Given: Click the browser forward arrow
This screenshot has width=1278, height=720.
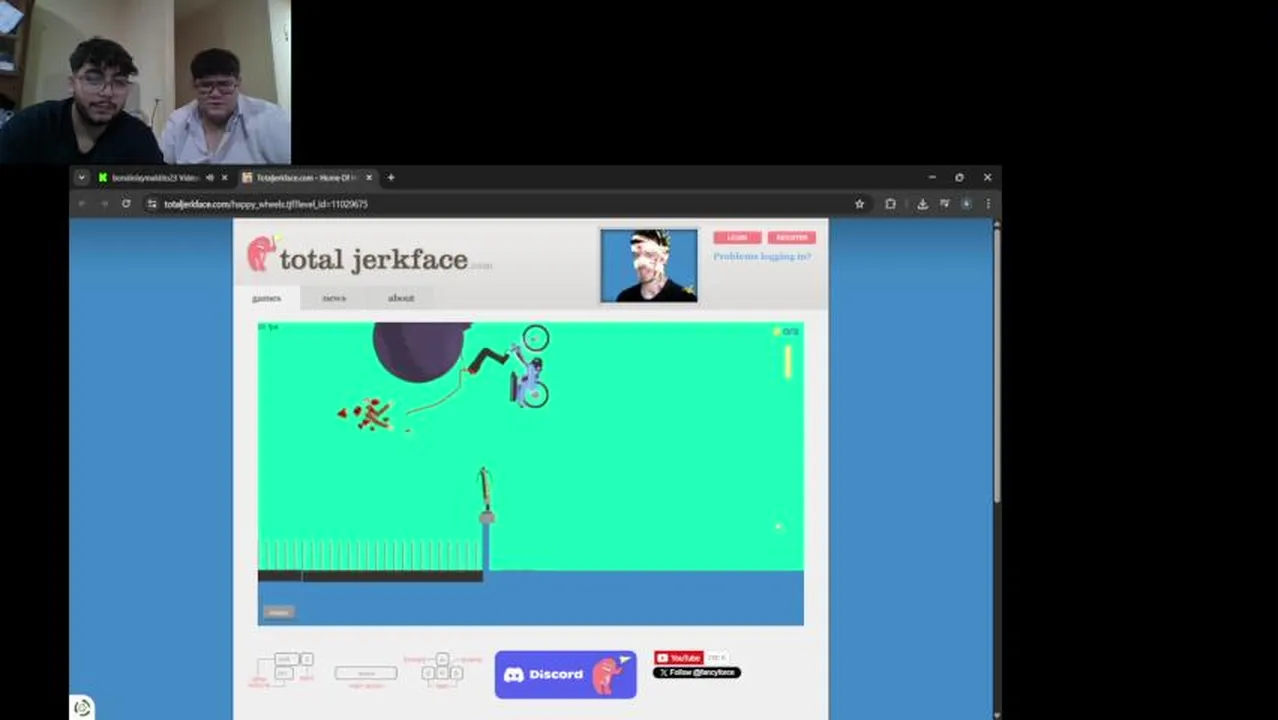Looking at the screenshot, I should pos(104,204).
